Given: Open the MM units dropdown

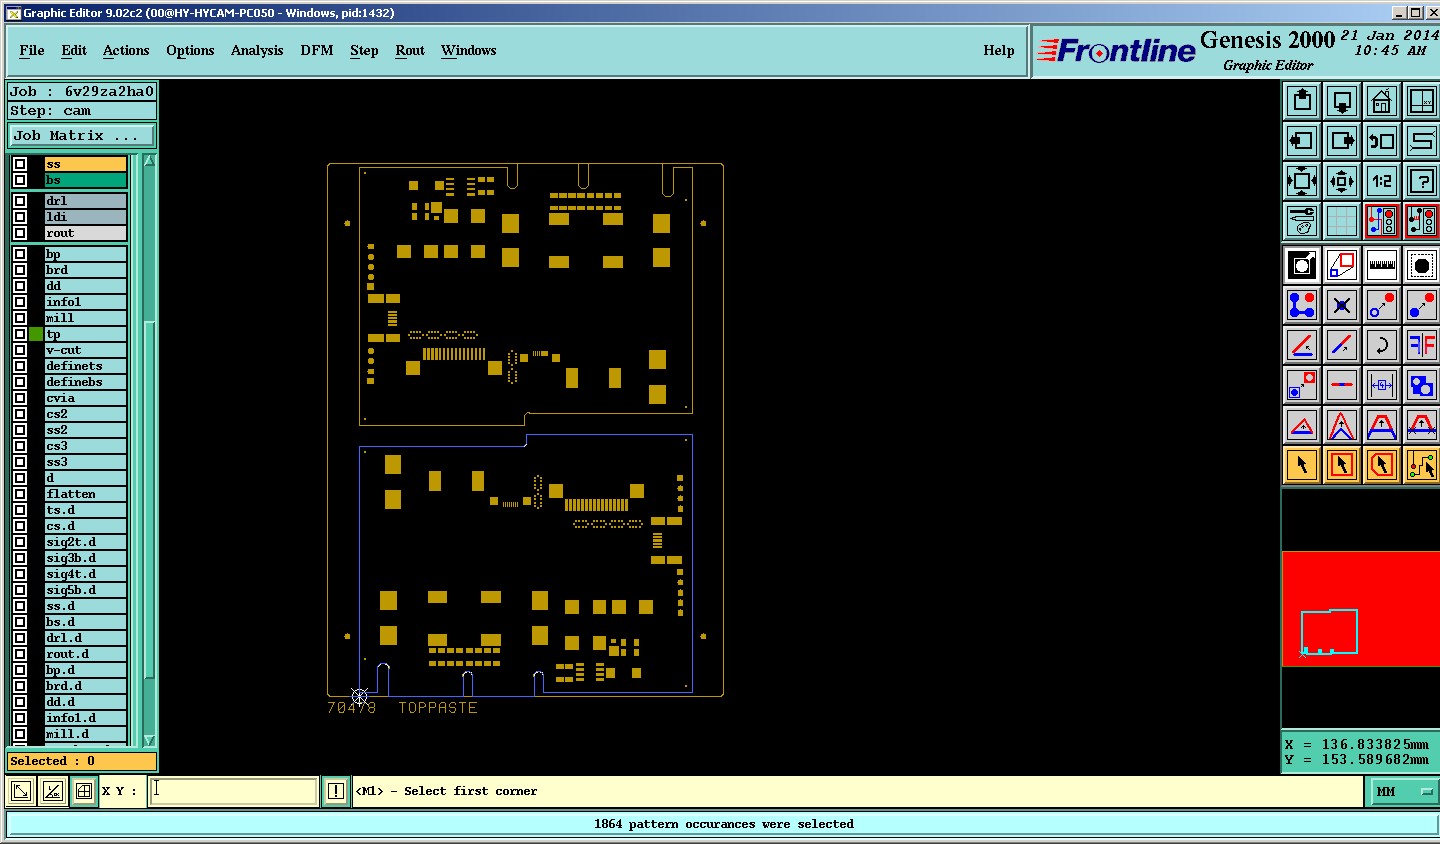Looking at the screenshot, I should (1401, 791).
